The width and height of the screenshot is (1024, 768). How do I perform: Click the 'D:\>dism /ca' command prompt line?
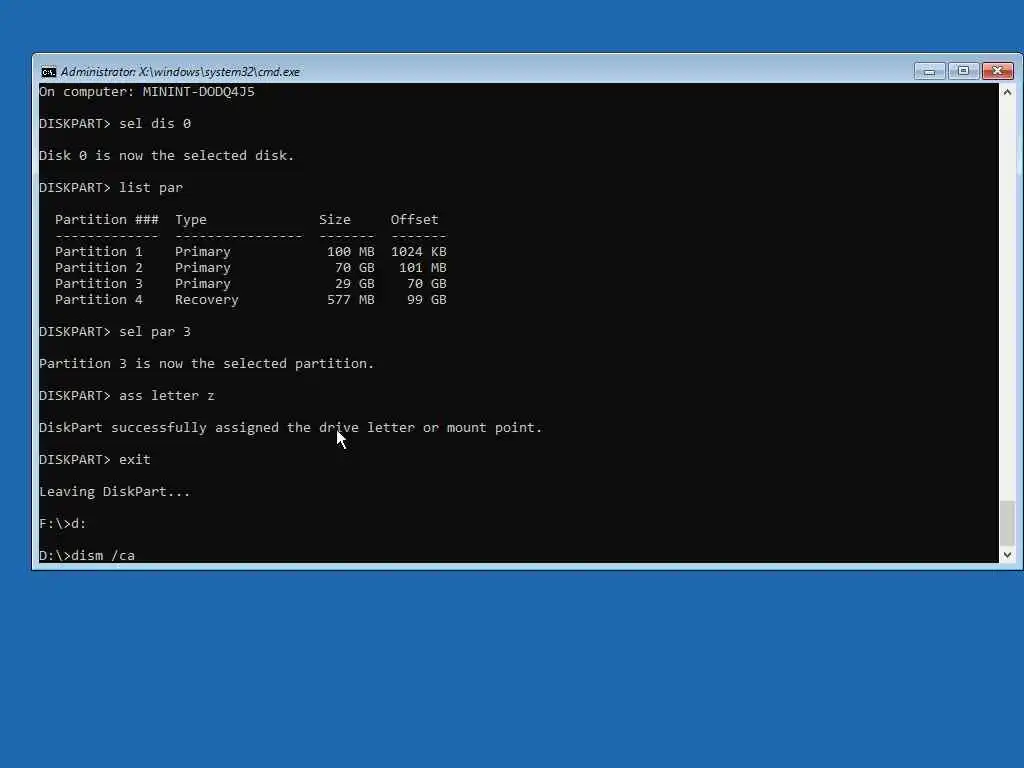[87, 556]
